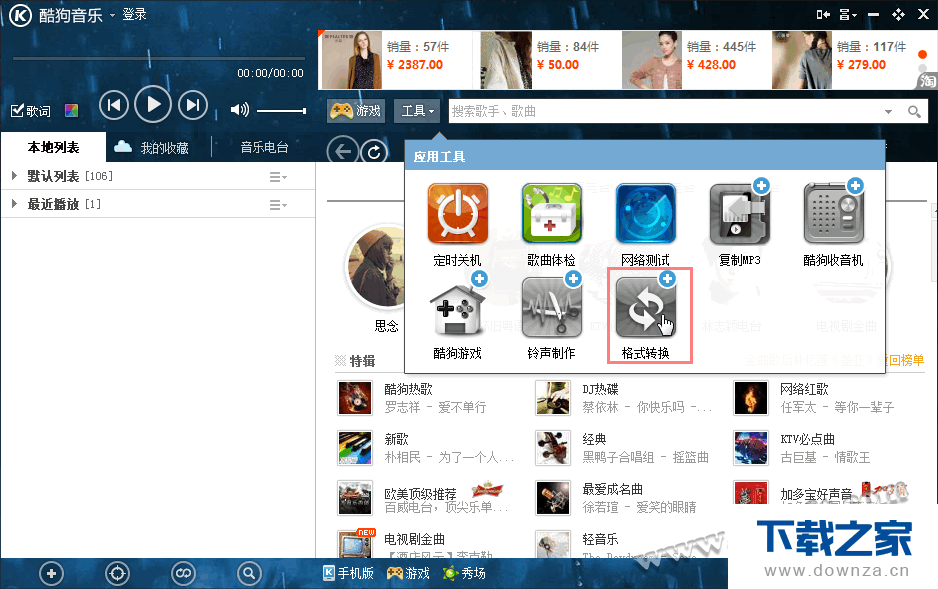Refresh the music library page

point(374,152)
